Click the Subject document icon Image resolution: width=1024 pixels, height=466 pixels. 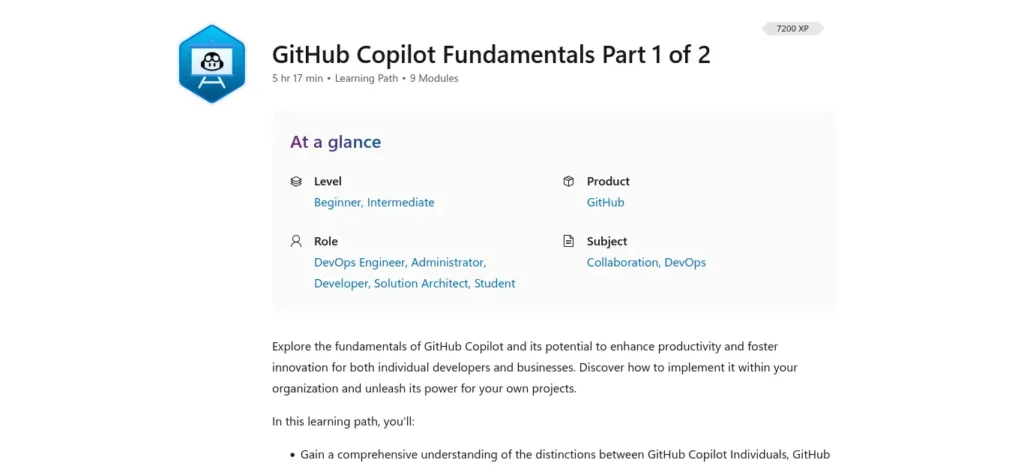click(569, 241)
